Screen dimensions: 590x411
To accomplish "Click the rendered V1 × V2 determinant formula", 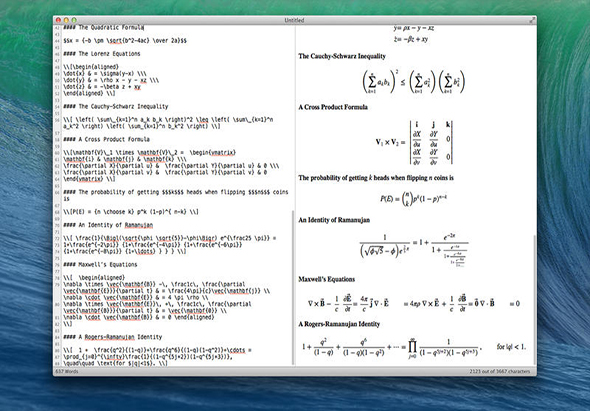I will 414,142.
